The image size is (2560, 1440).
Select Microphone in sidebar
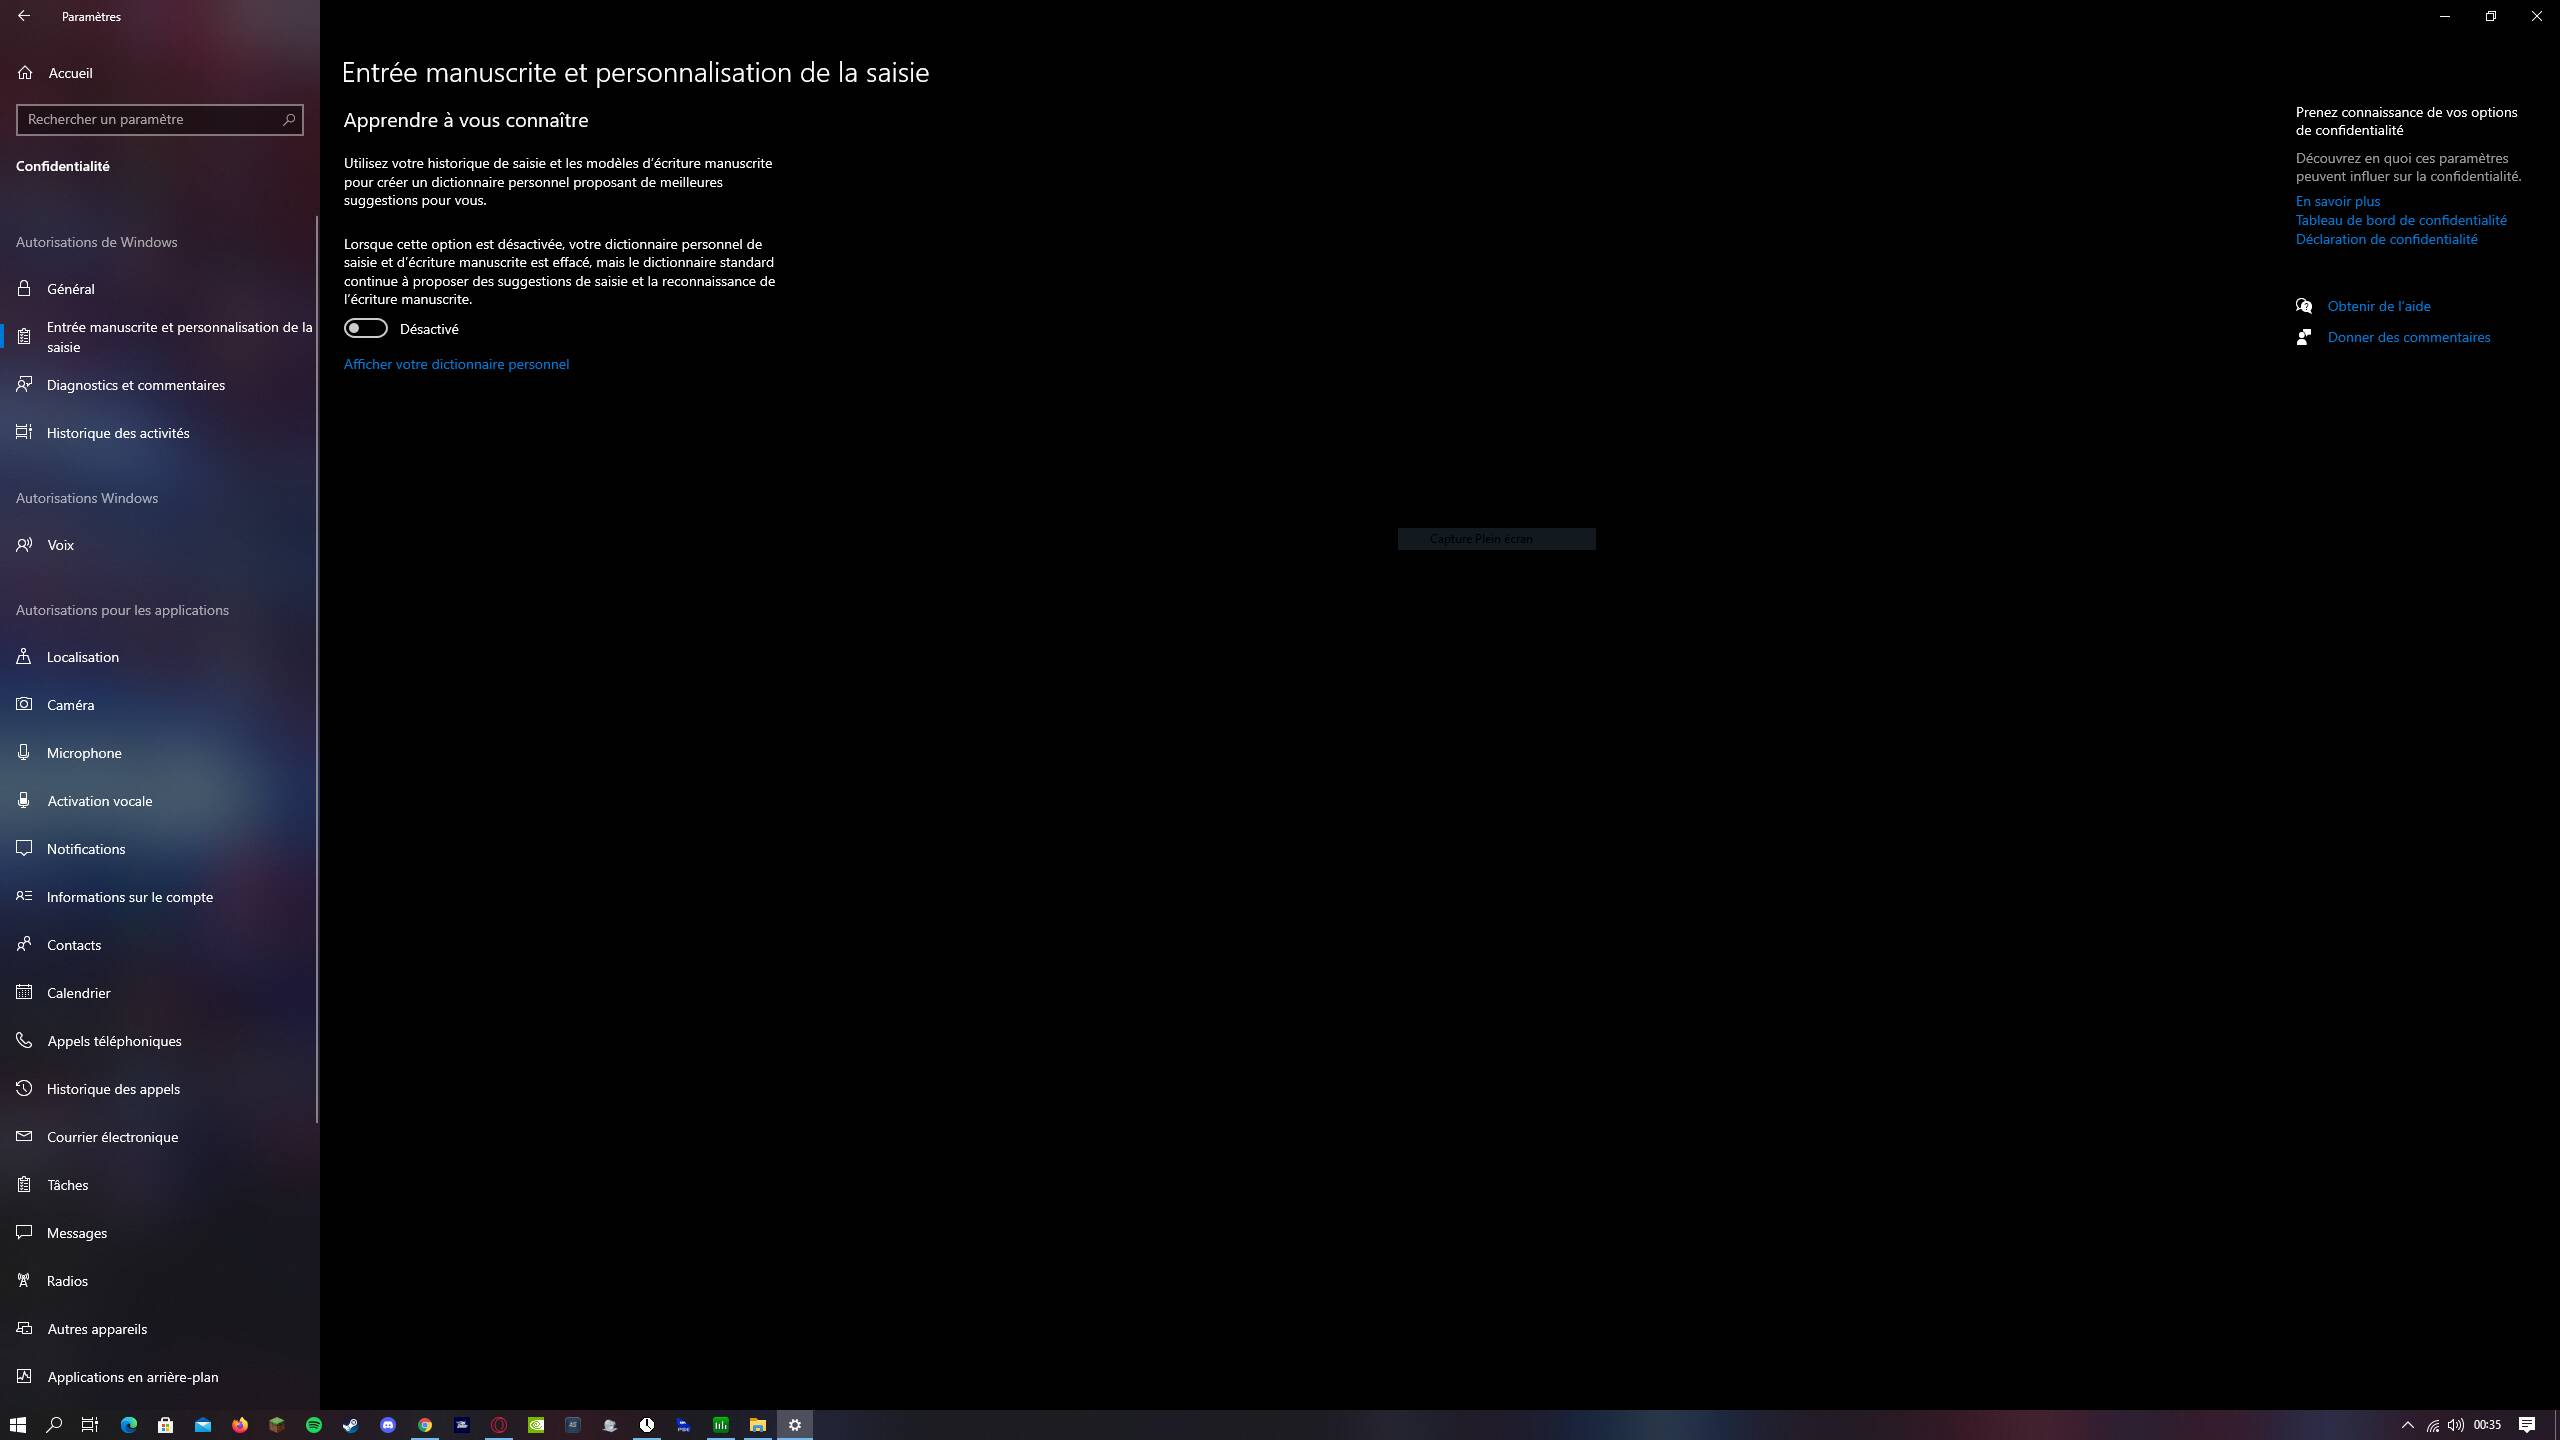(x=84, y=753)
